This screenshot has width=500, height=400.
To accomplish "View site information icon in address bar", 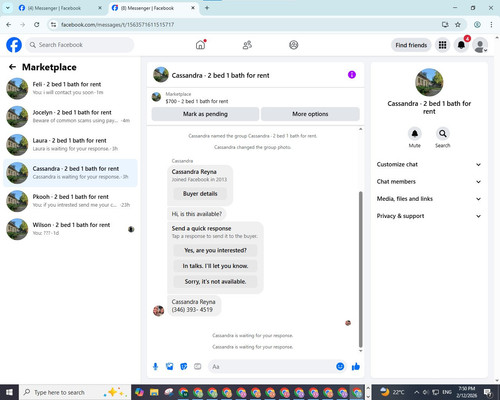I will (x=53, y=25).
